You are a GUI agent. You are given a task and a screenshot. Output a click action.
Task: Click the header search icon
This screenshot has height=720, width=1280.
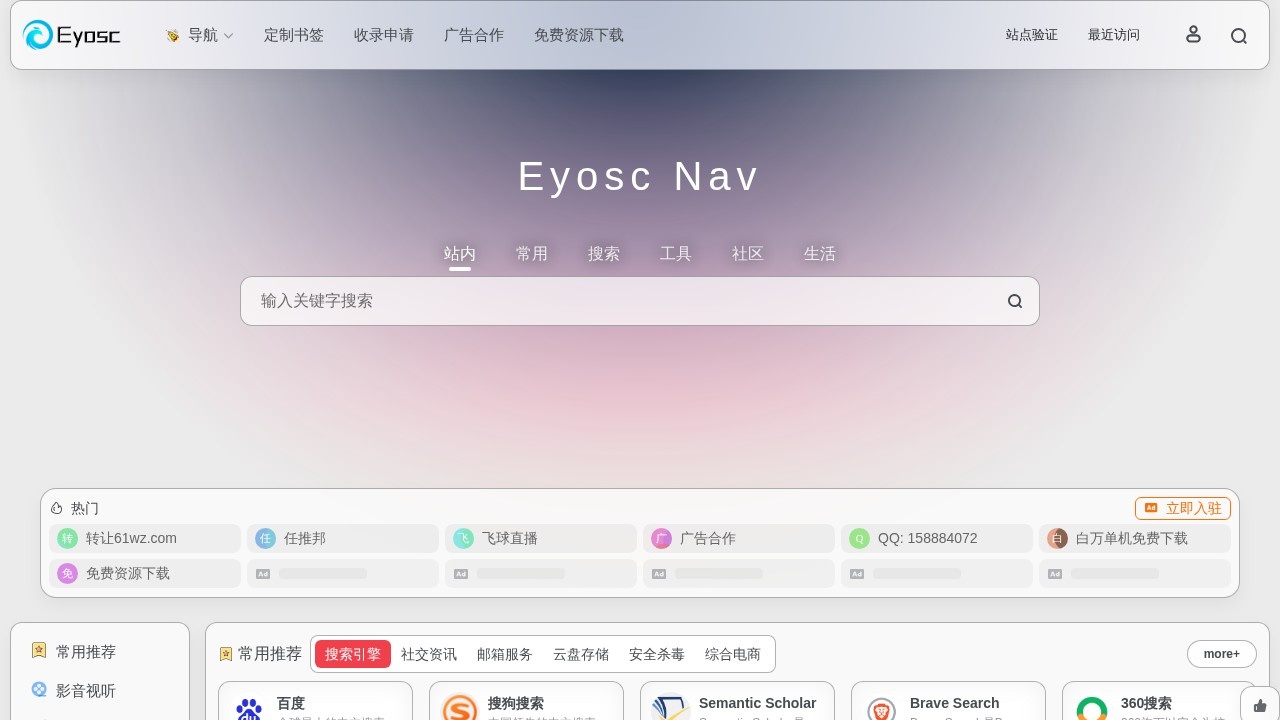click(x=1239, y=36)
